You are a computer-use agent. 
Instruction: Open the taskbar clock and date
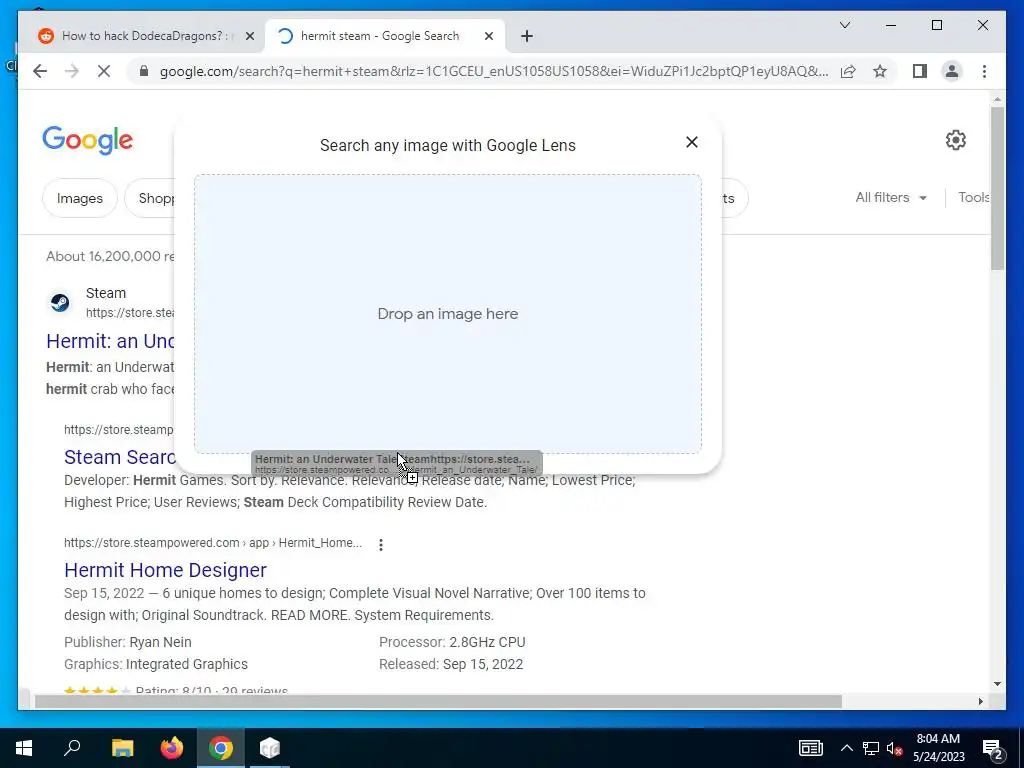938,748
